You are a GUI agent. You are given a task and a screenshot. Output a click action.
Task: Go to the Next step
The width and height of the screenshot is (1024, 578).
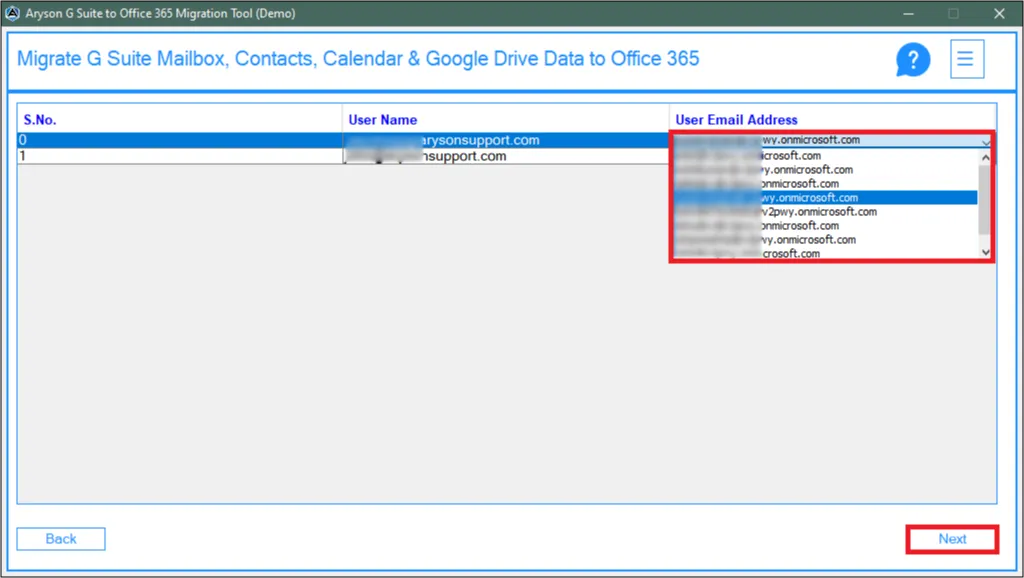pos(952,539)
